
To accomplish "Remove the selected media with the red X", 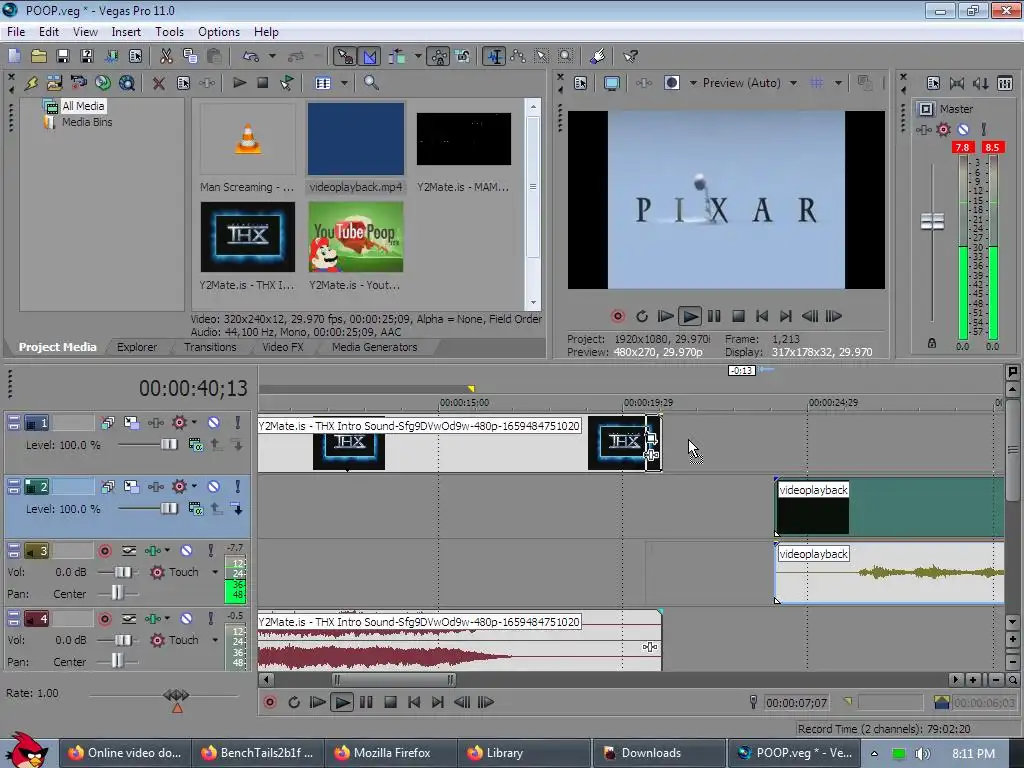I will (x=158, y=83).
